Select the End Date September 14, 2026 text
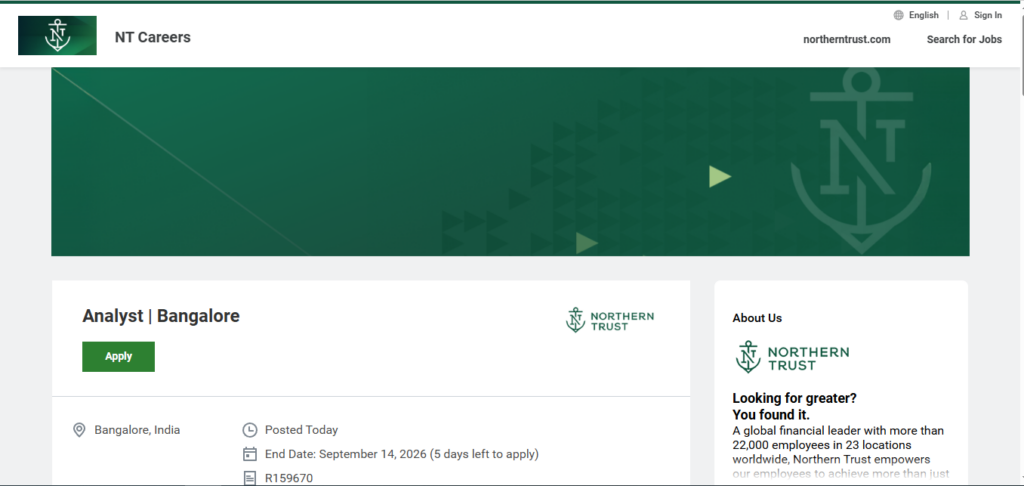 coord(402,454)
